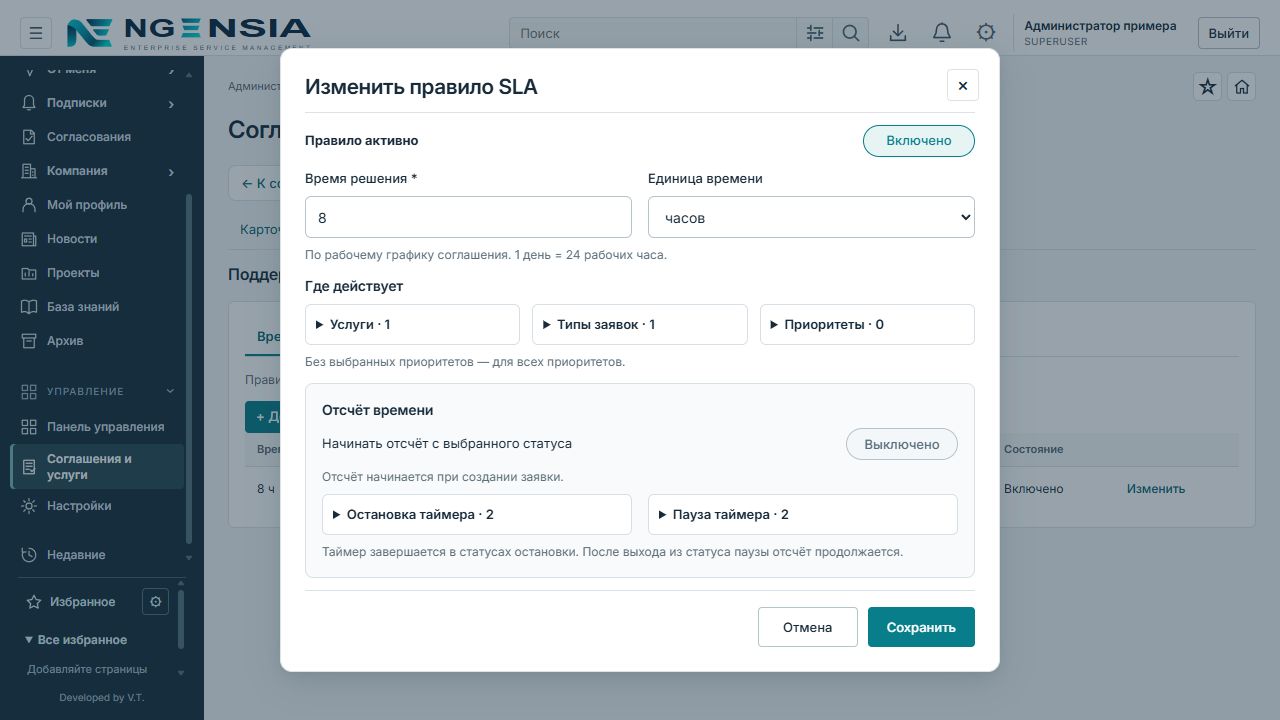Image resolution: width=1280 pixels, height=720 pixels.
Task: Open notifications bell
Action: click(942, 33)
